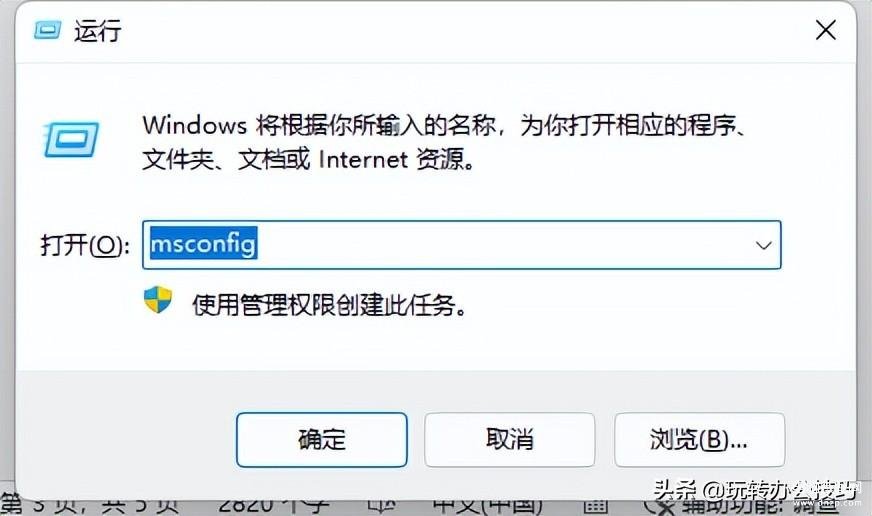This screenshot has height=516, width=872.
Task: Open the word count 2820 个字 indicator
Action: (274, 505)
